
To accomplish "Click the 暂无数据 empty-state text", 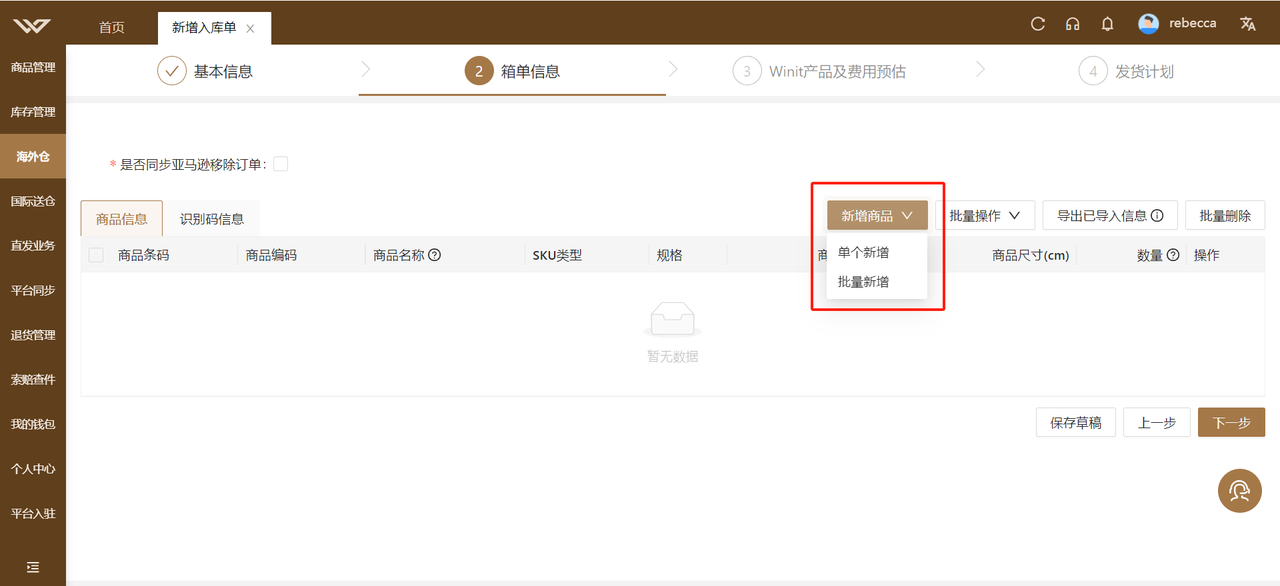I will point(672,356).
